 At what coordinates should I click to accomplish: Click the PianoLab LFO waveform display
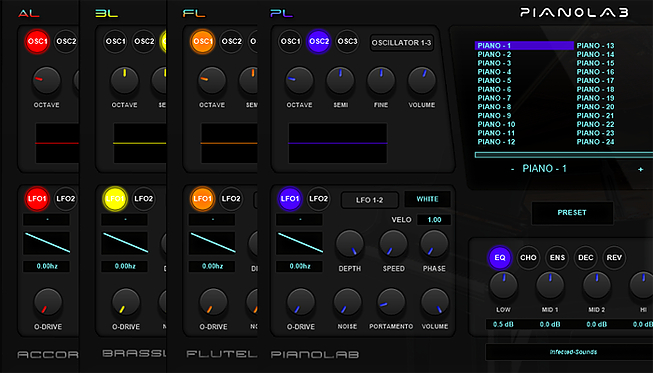(x=300, y=243)
